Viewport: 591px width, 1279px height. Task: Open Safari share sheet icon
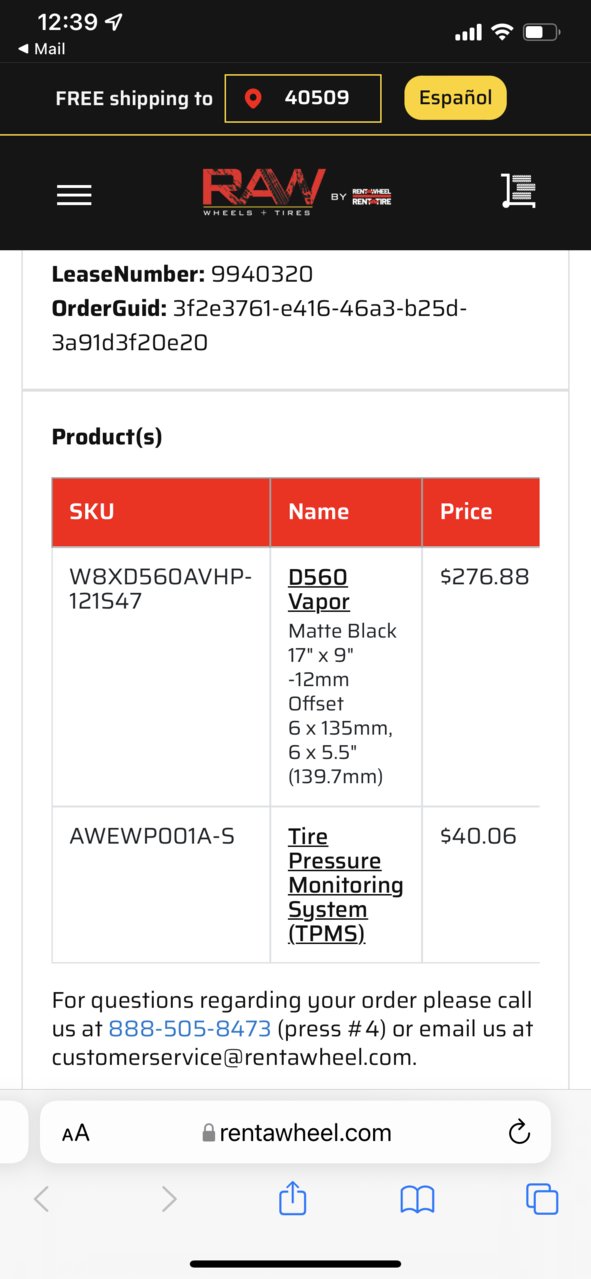click(x=292, y=1197)
